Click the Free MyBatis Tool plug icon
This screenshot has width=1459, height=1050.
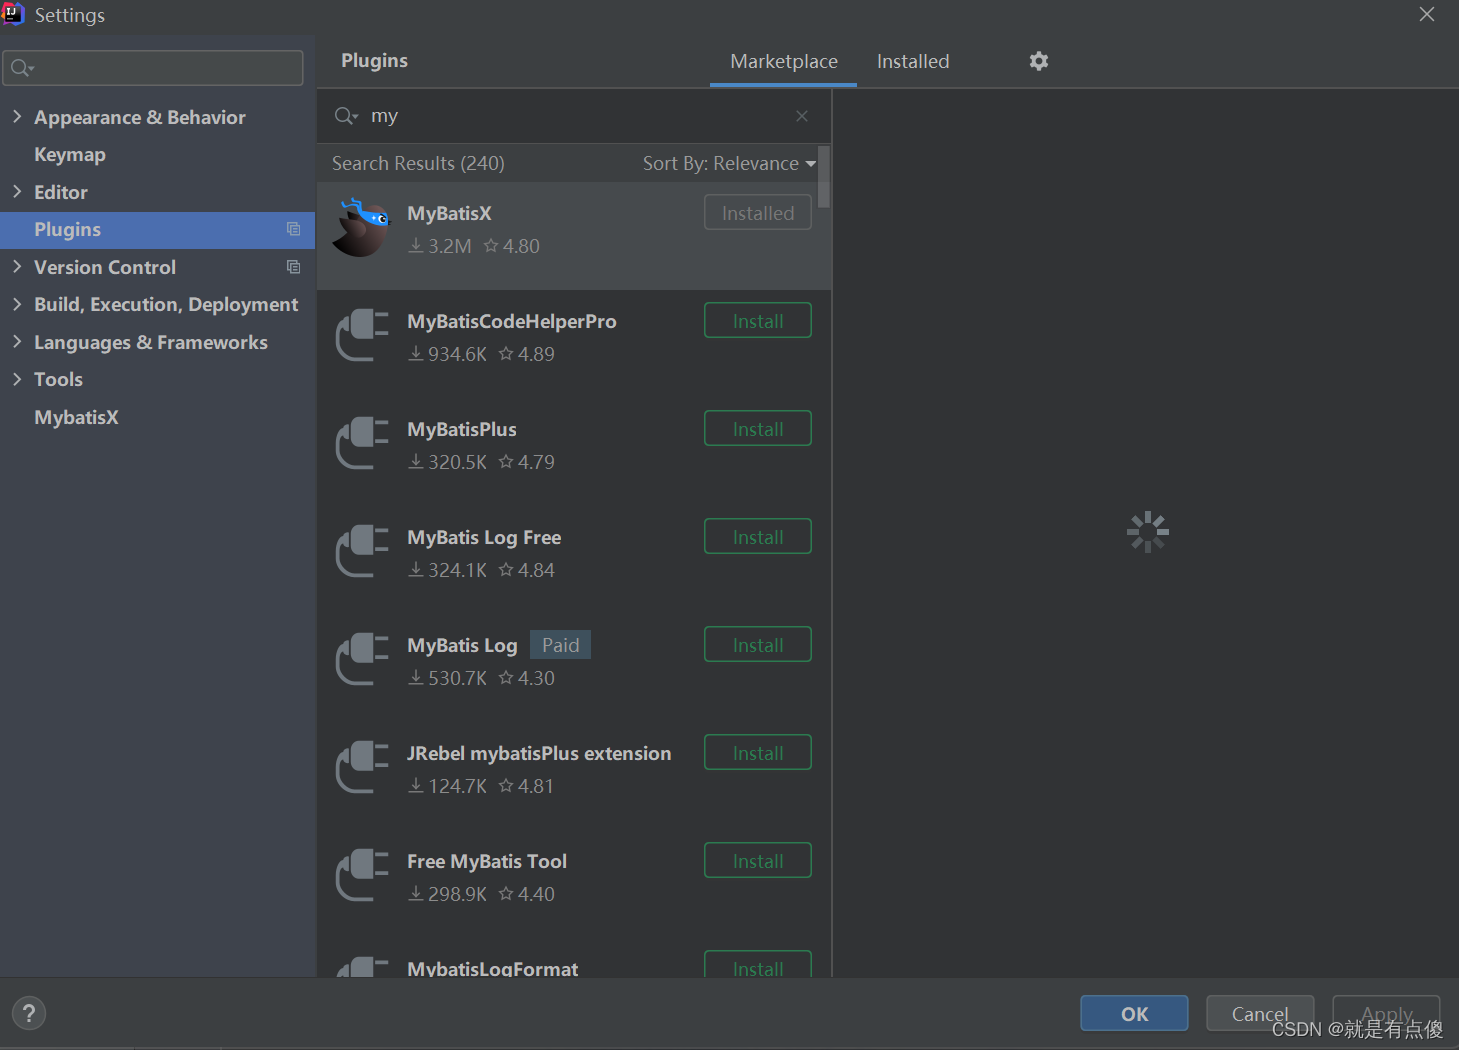pos(362,875)
